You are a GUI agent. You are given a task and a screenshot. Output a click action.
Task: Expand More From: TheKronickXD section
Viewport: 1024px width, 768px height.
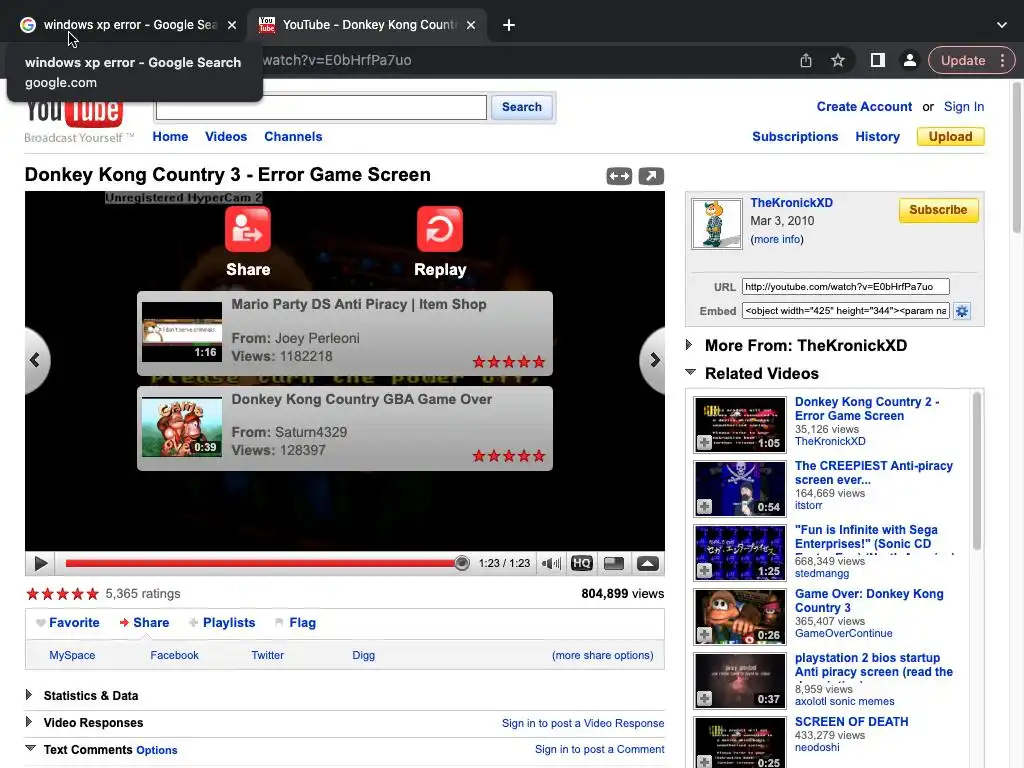689,345
